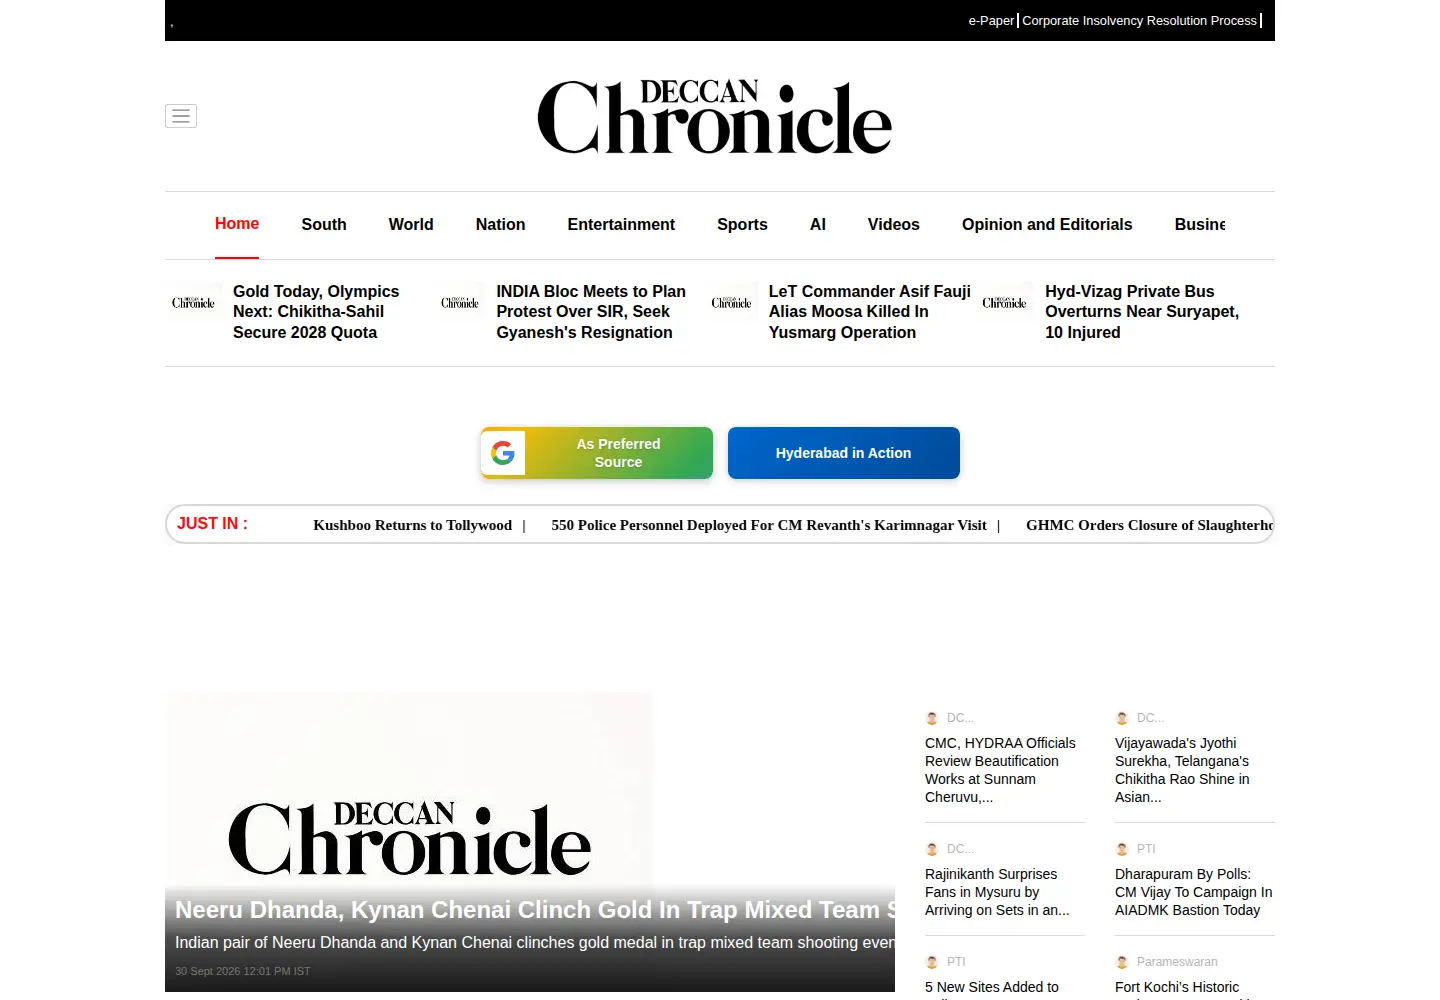1440x1000 pixels.
Task: Click the As Preferred Source button
Action: pyautogui.click(x=597, y=453)
